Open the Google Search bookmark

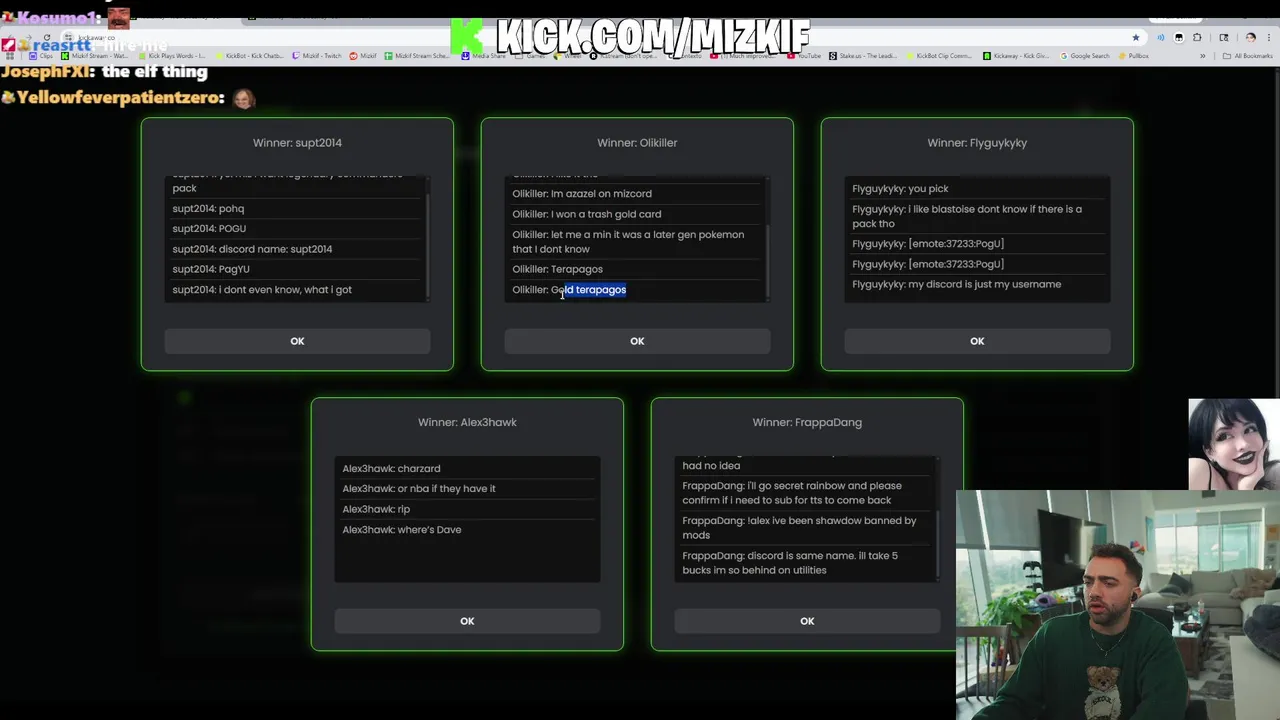coord(1085,56)
